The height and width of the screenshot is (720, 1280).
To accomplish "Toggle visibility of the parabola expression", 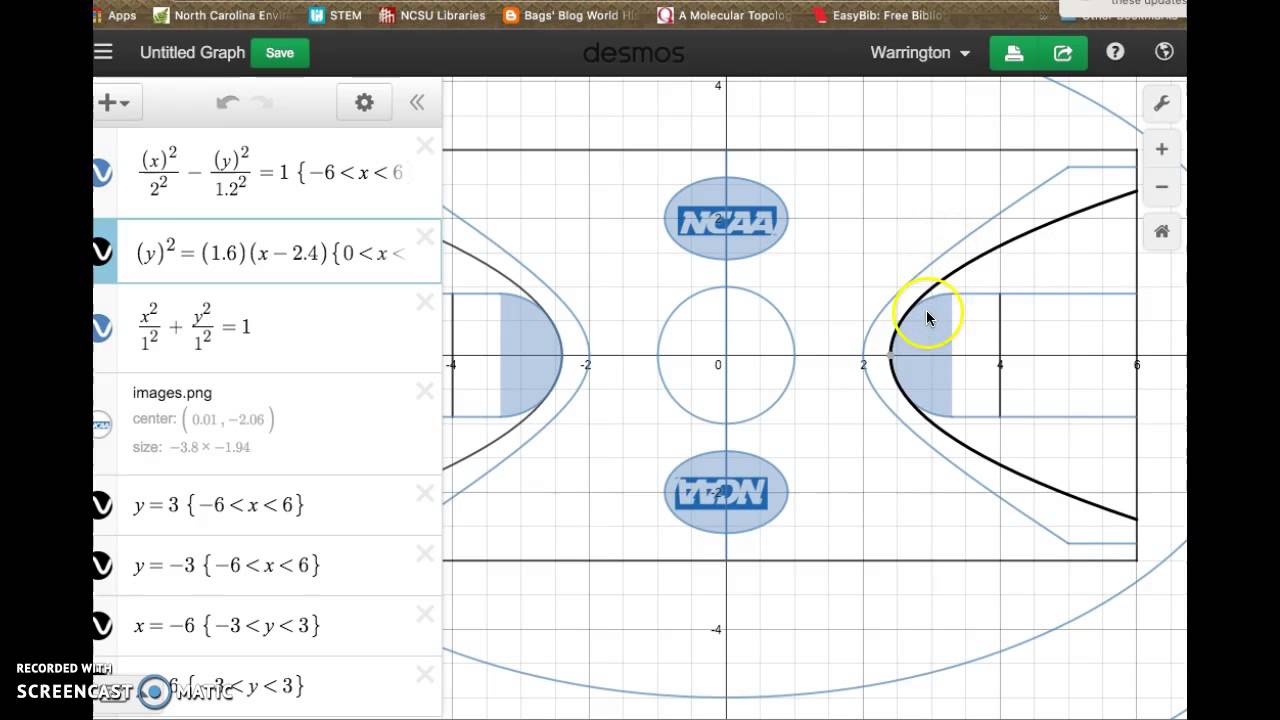I will pyautogui.click(x=101, y=251).
